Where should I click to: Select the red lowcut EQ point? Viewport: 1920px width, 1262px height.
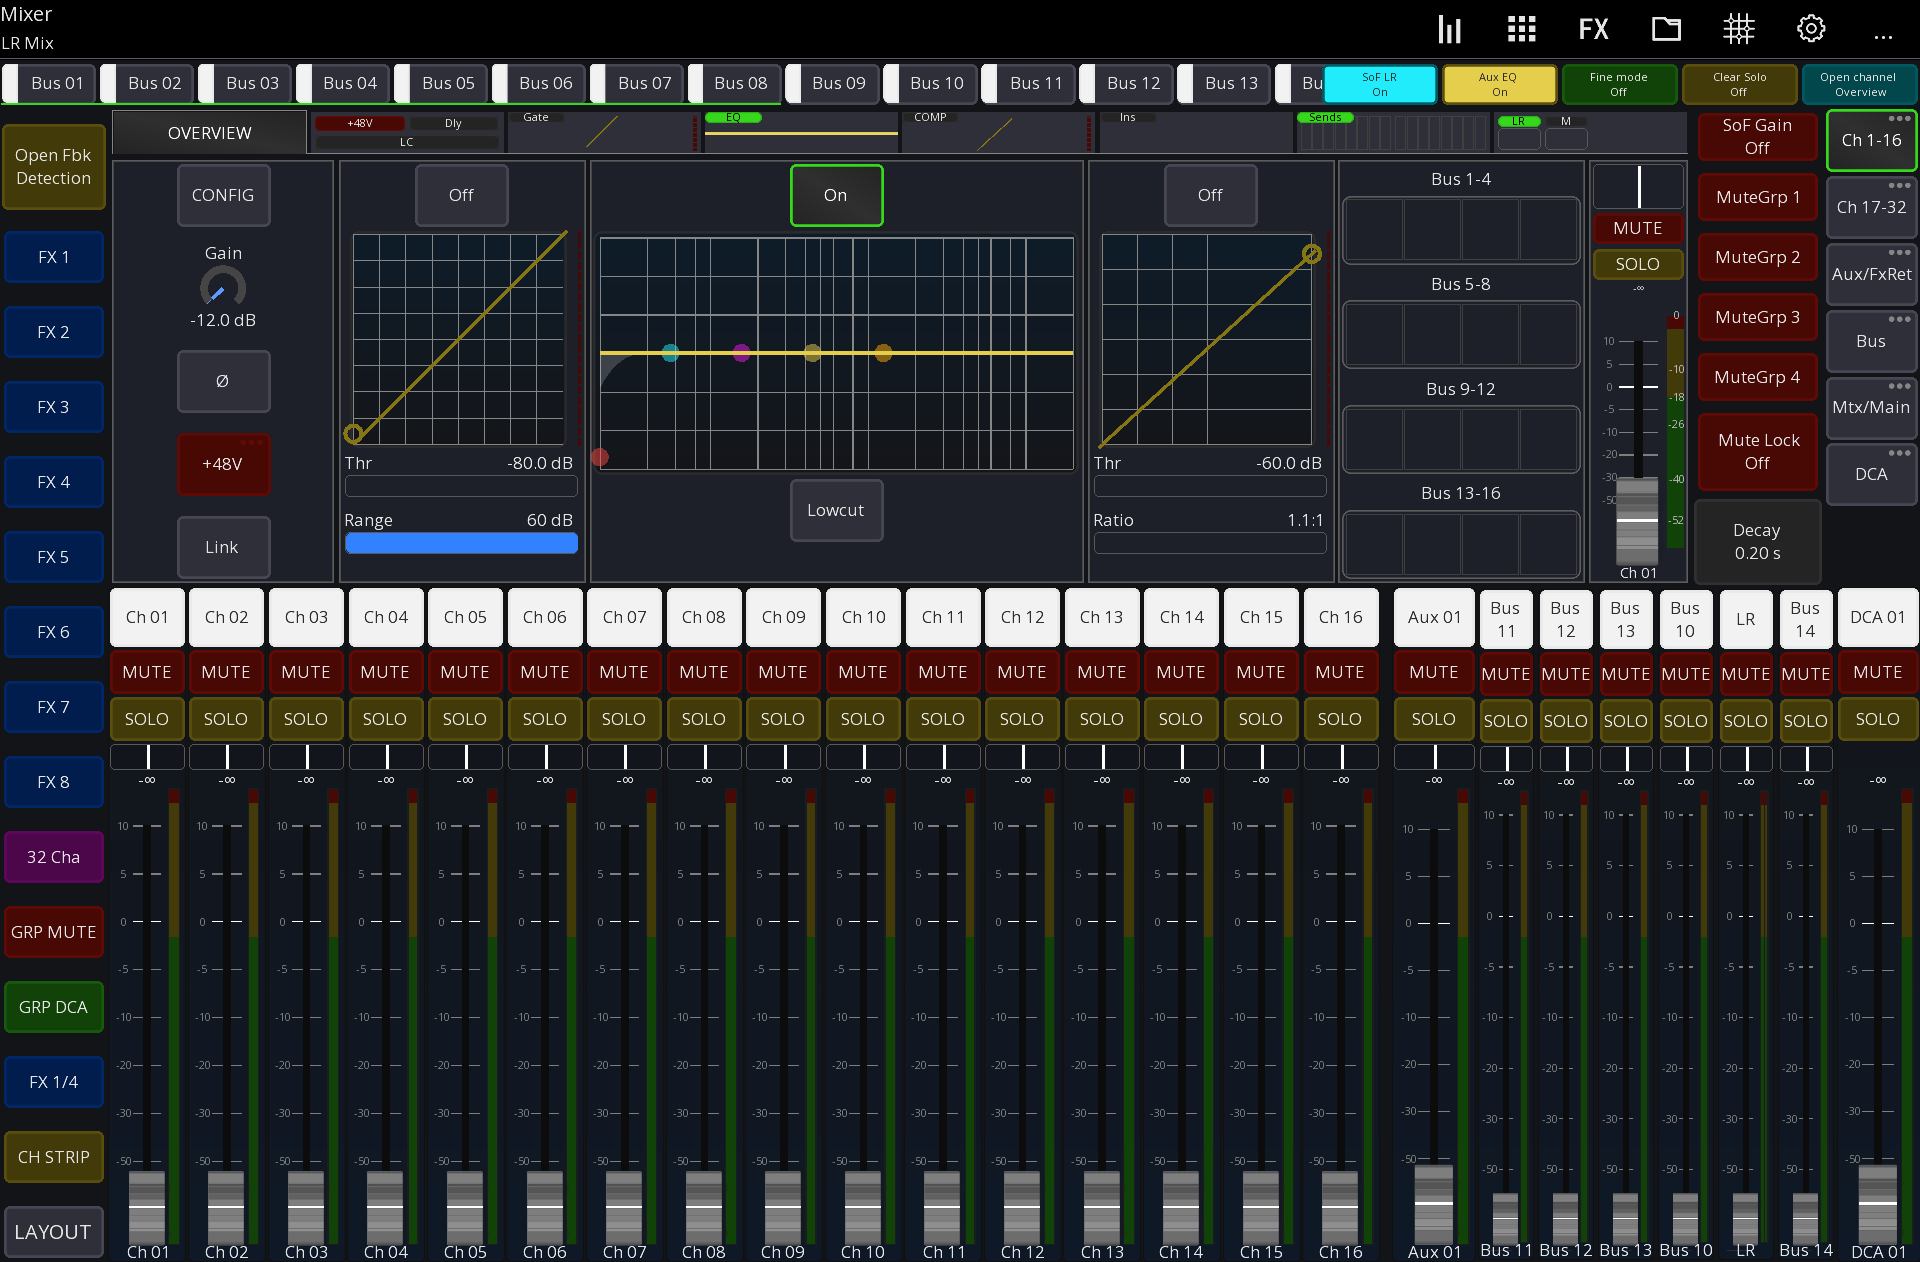pos(600,457)
